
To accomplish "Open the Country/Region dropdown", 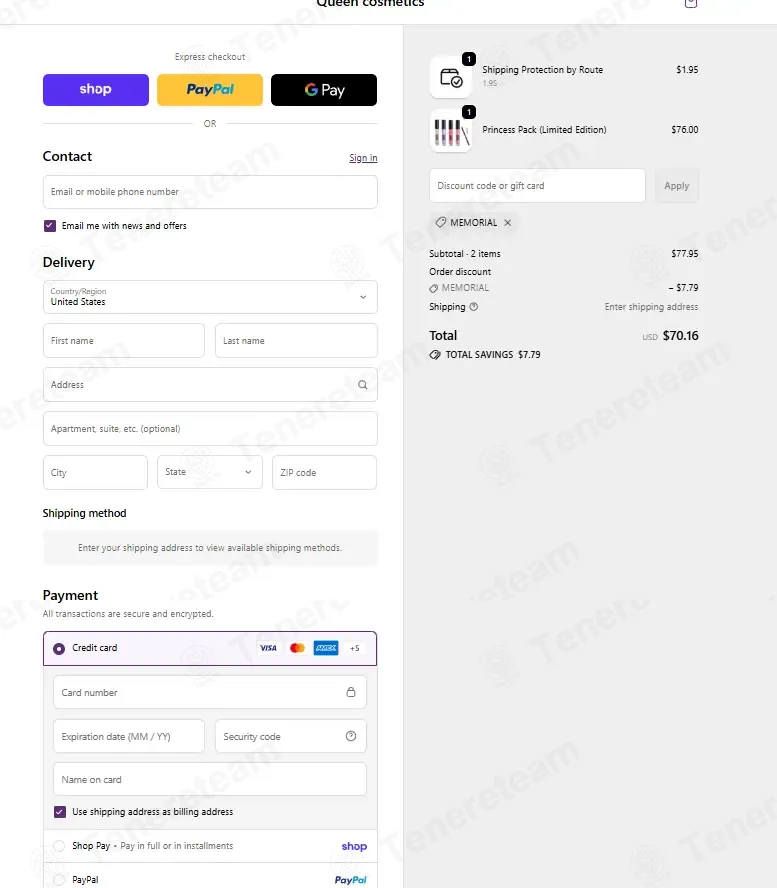I will point(210,297).
